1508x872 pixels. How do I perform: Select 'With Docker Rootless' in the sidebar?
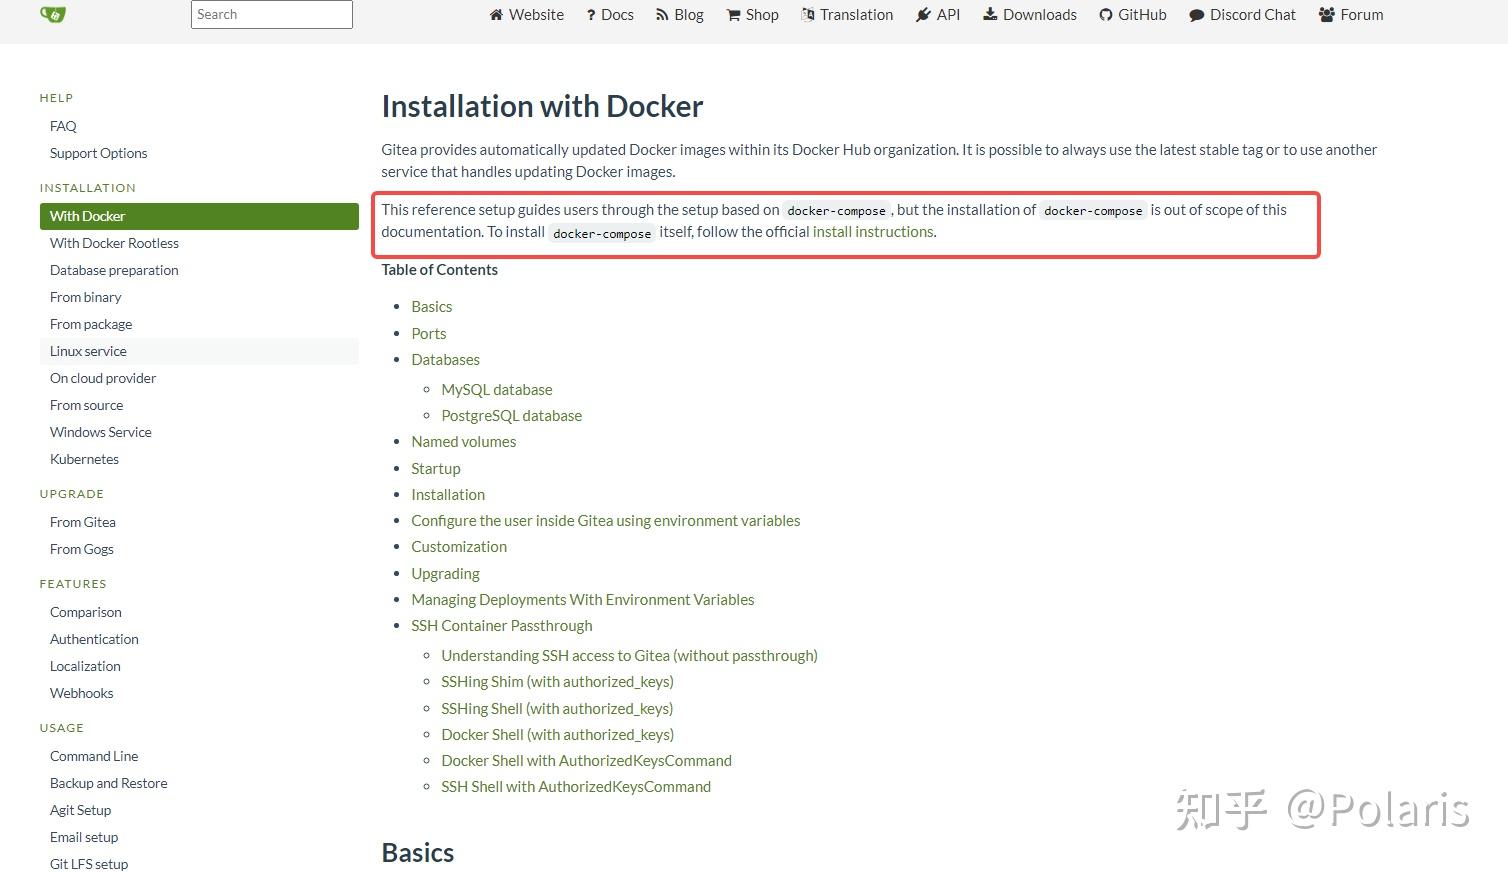click(x=114, y=243)
